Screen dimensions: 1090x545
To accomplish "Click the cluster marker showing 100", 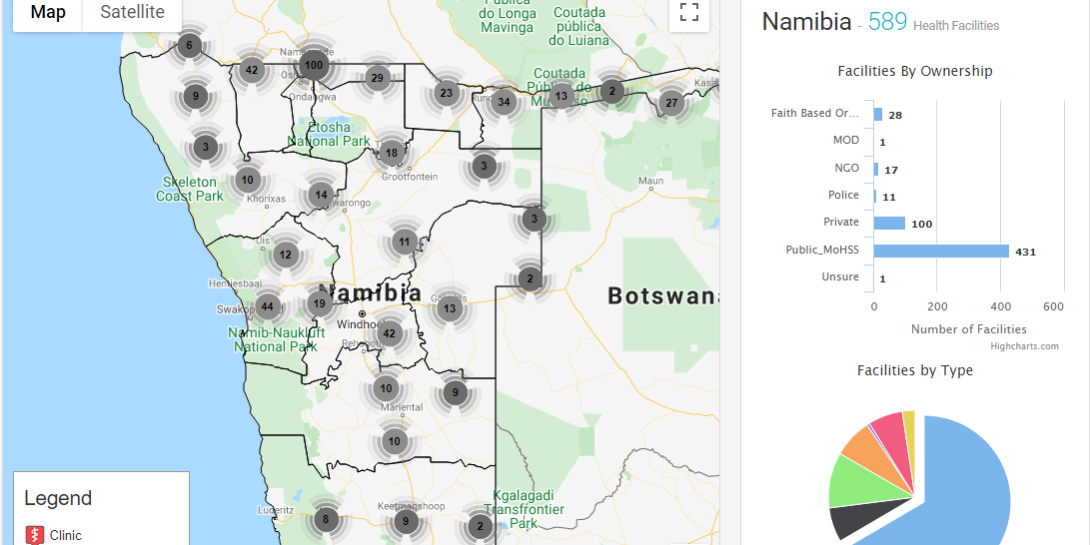I will [x=314, y=65].
